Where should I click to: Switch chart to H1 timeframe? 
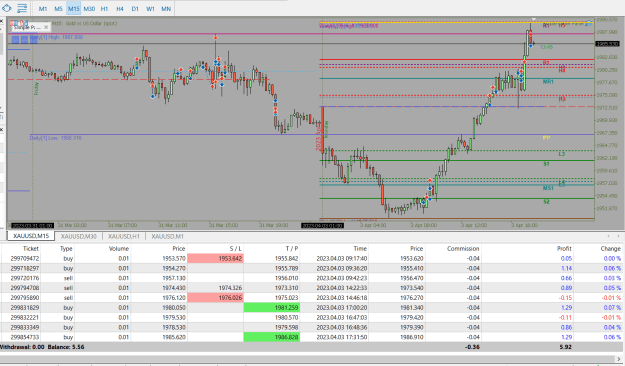(x=104, y=8)
